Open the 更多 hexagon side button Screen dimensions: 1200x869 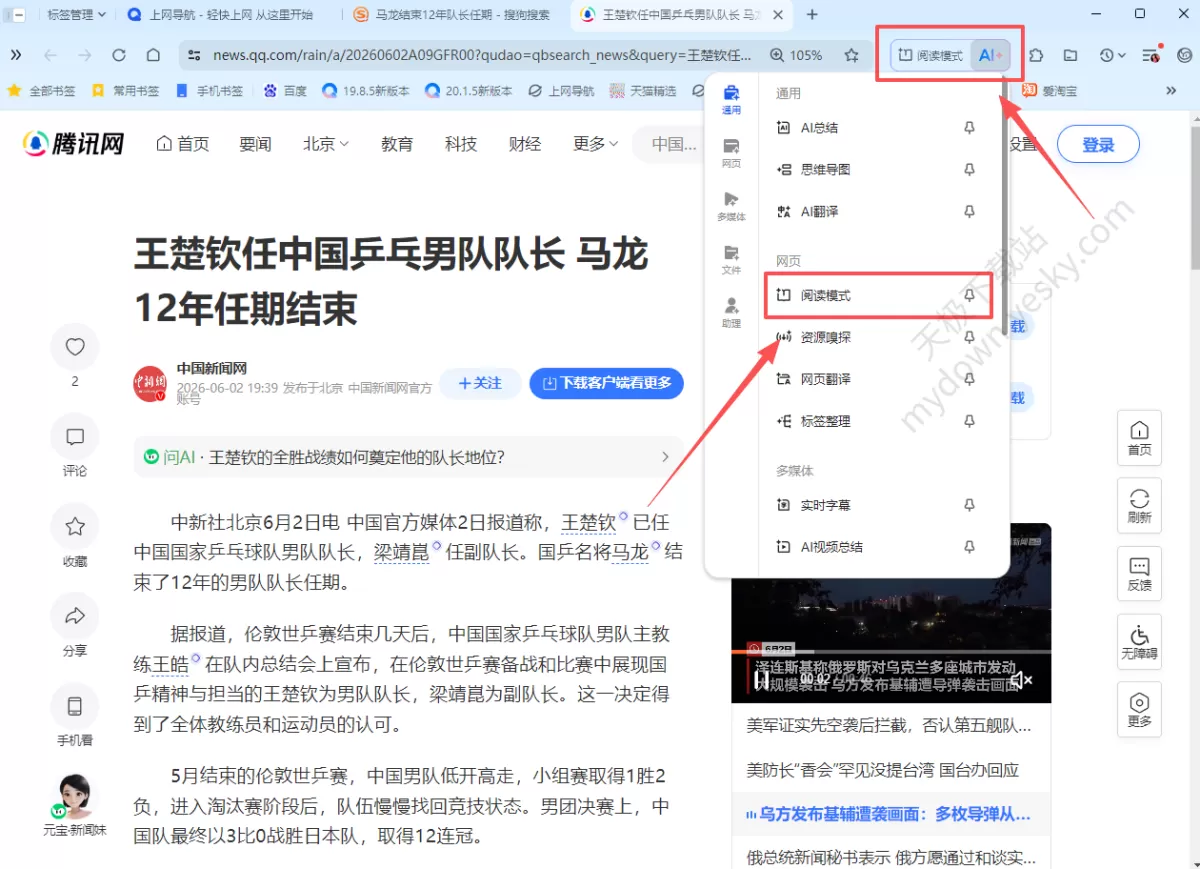point(1139,710)
